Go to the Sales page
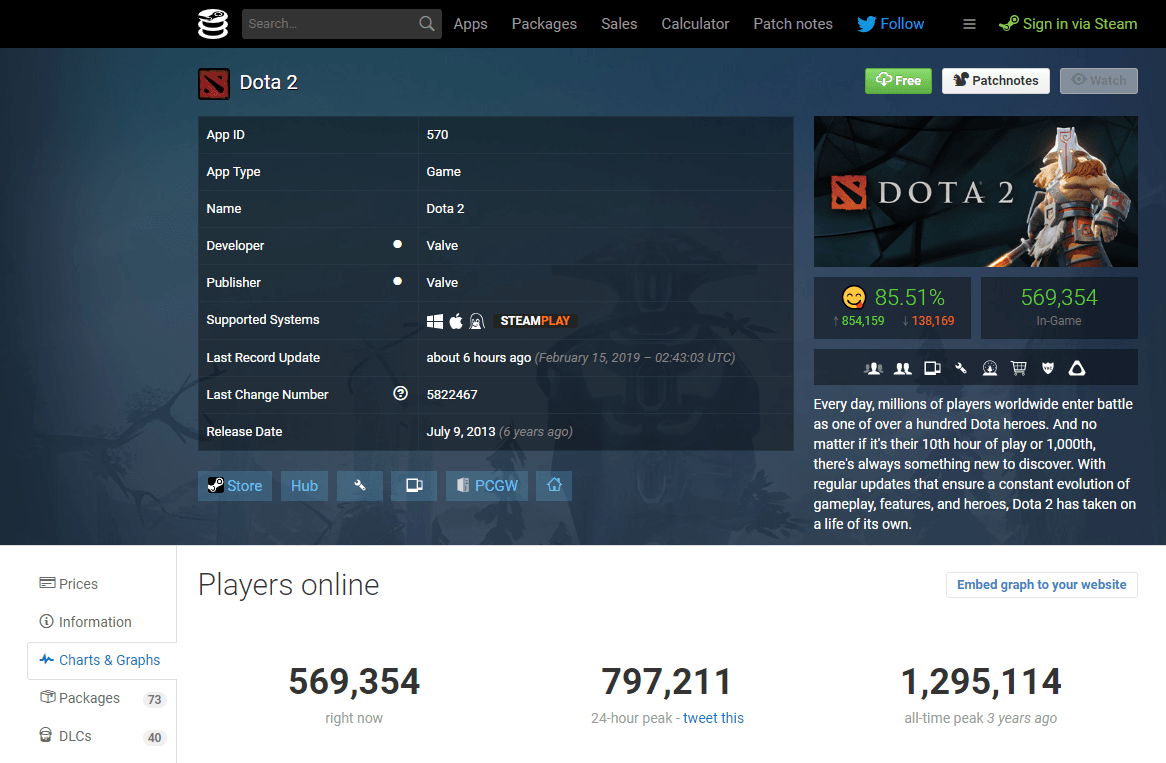The image size is (1166, 763). click(x=619, y=24)
